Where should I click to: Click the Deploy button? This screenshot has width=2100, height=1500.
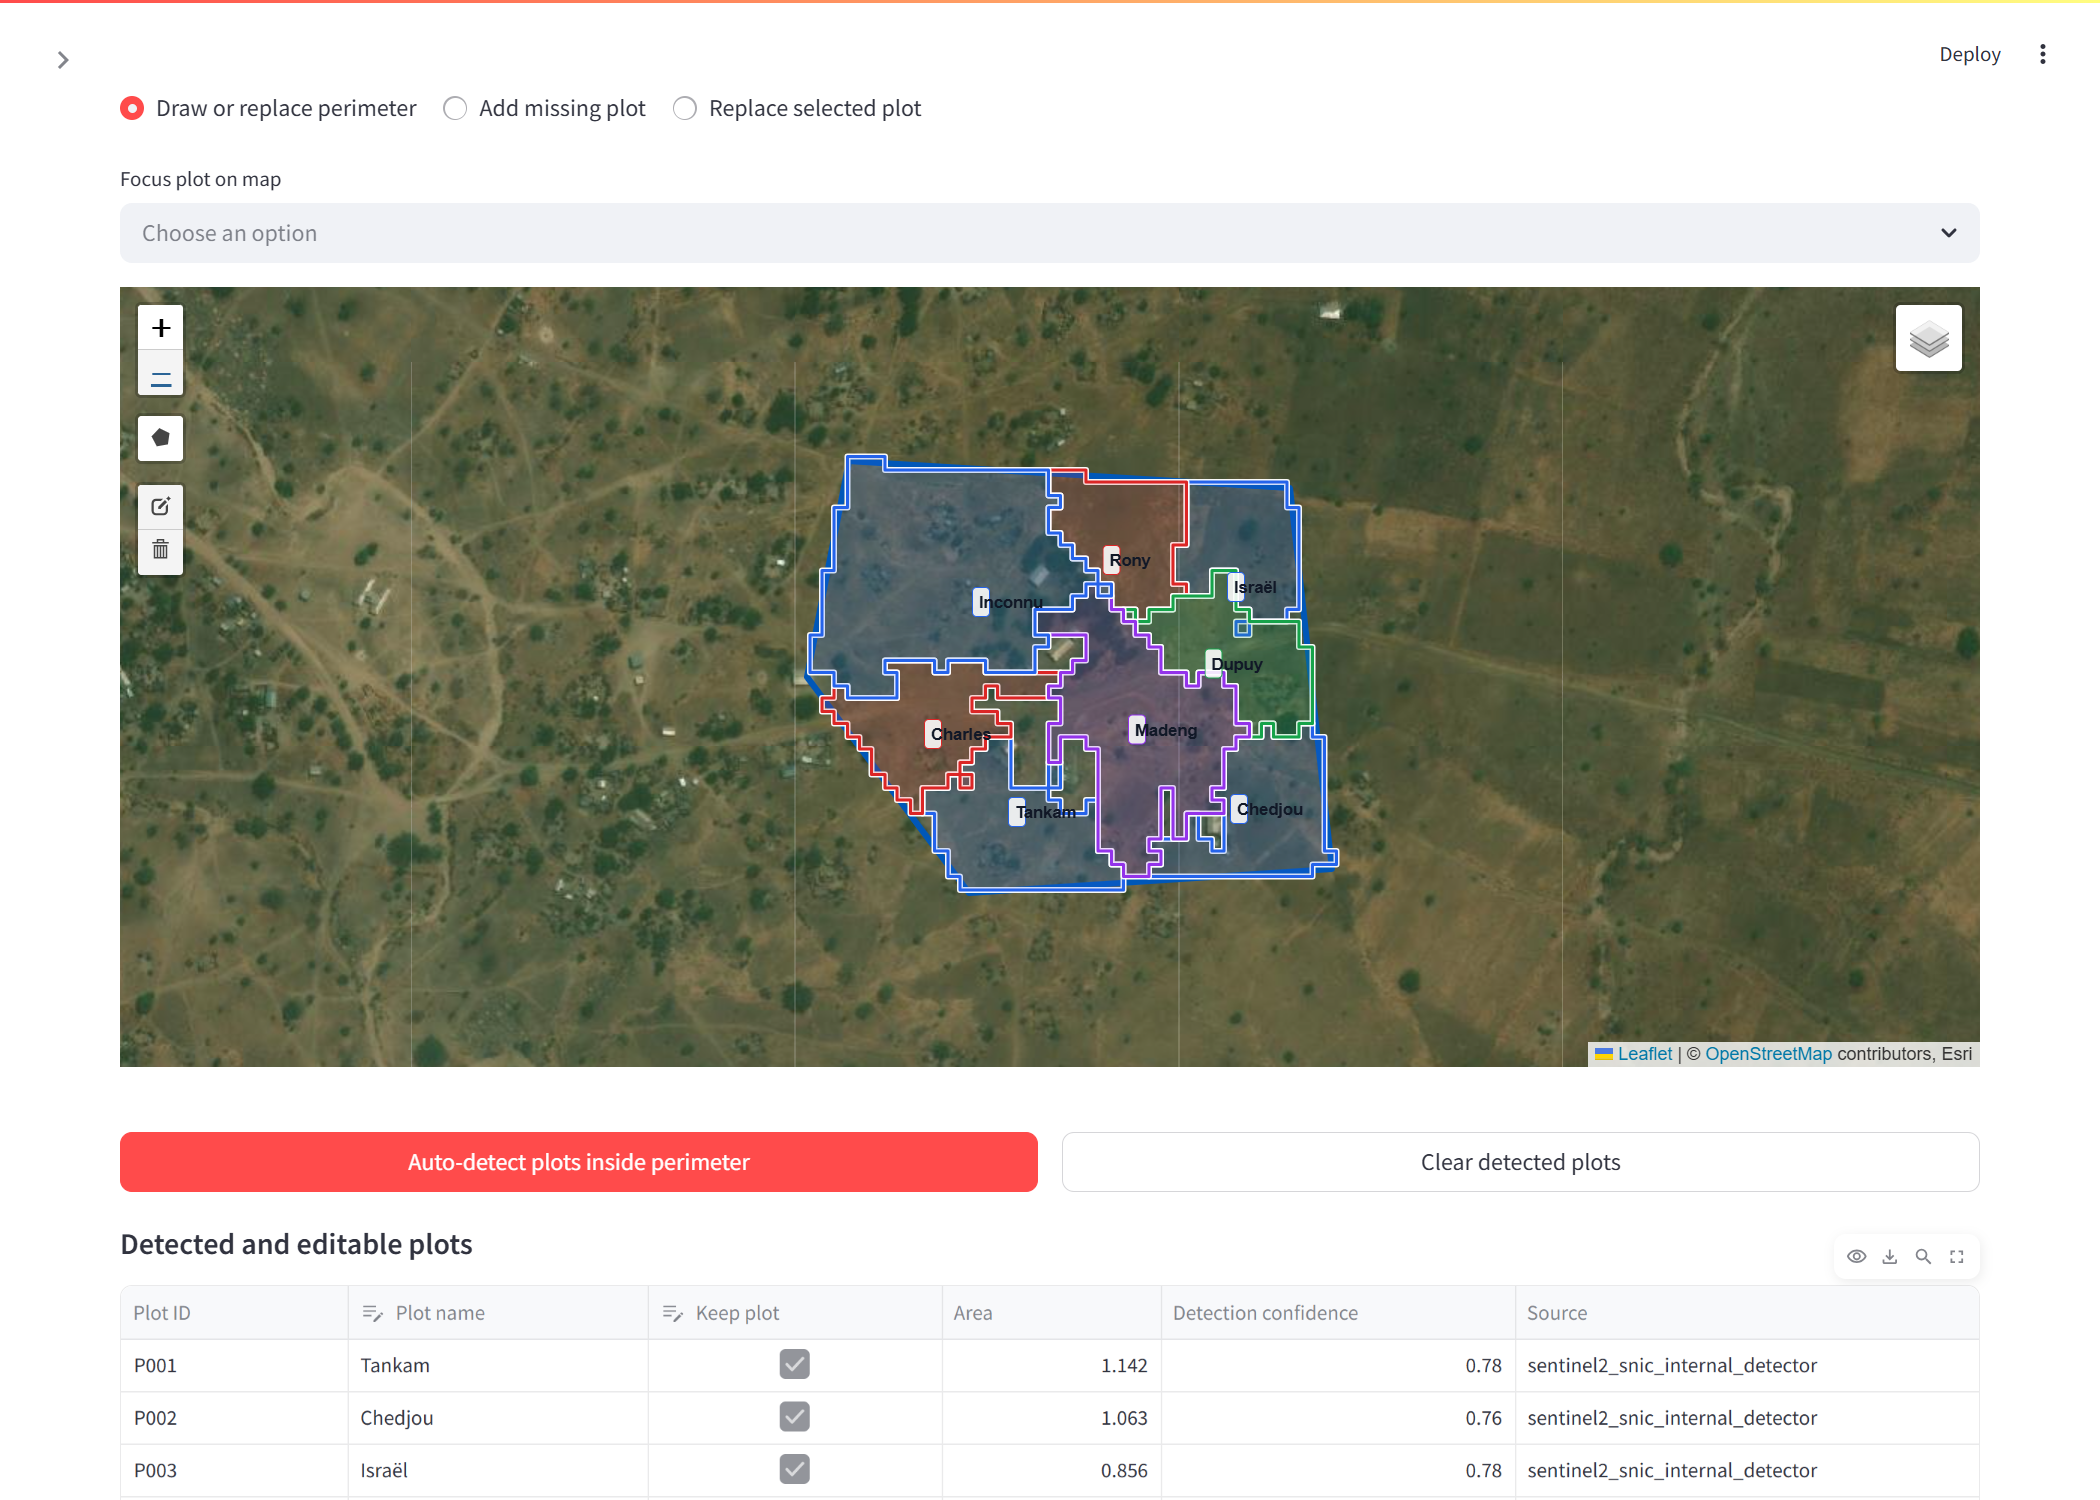coord(1969,54)
